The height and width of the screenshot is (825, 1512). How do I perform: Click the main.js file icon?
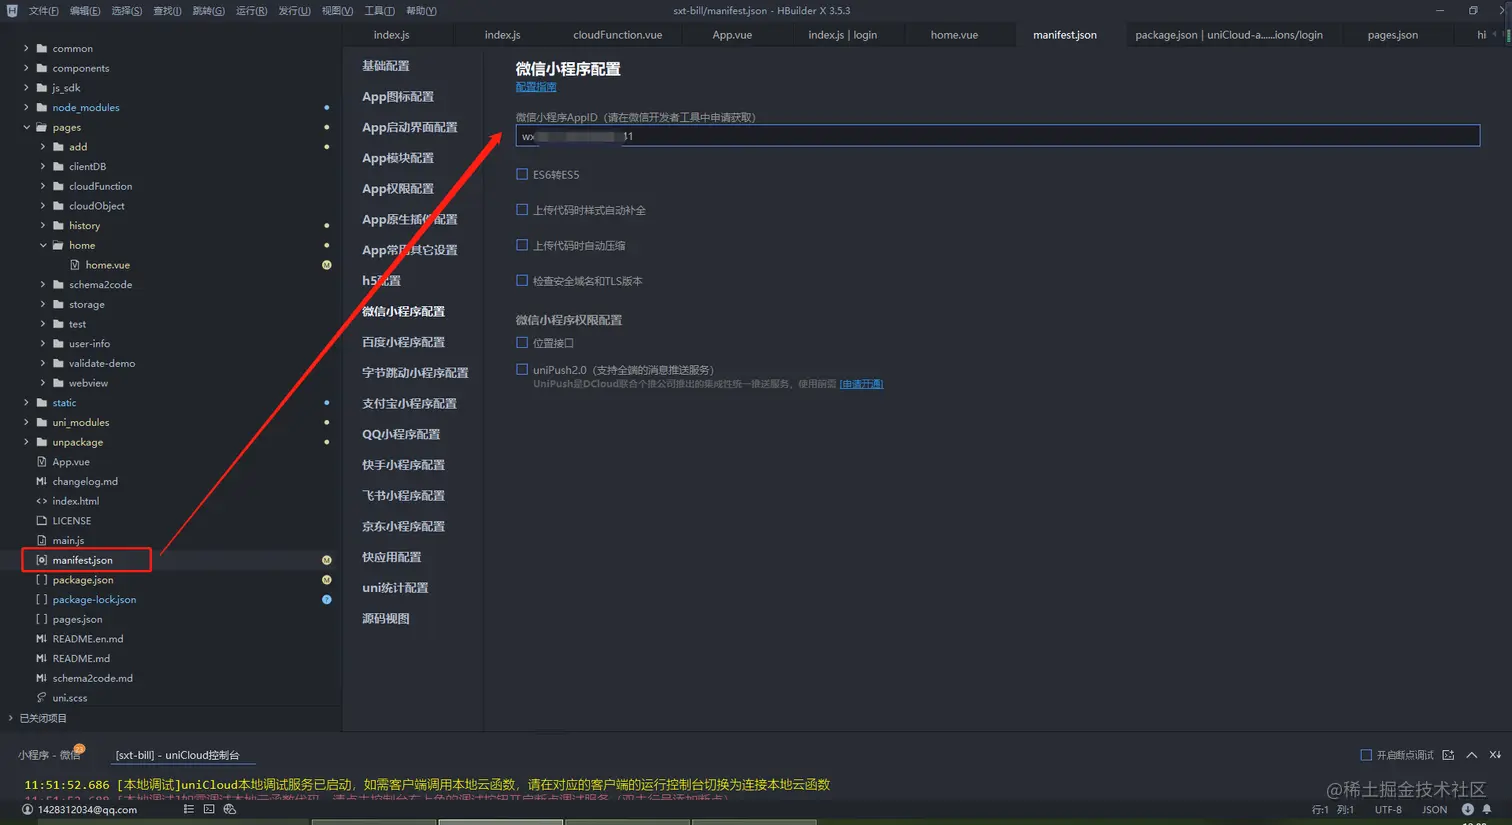pos(42,540)
